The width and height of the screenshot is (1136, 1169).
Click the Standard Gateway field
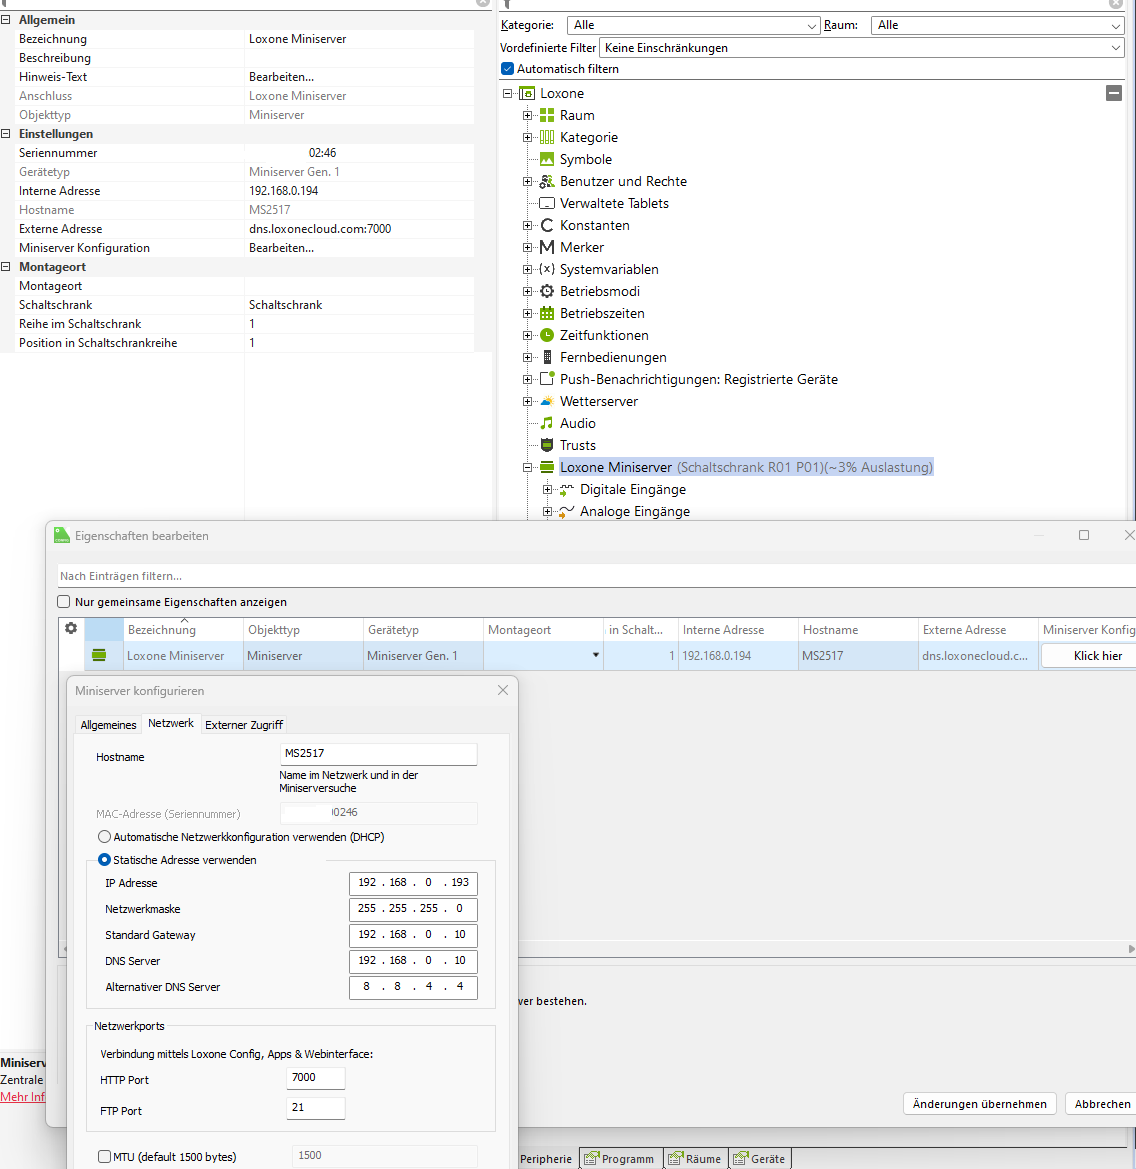pos(413,935)
